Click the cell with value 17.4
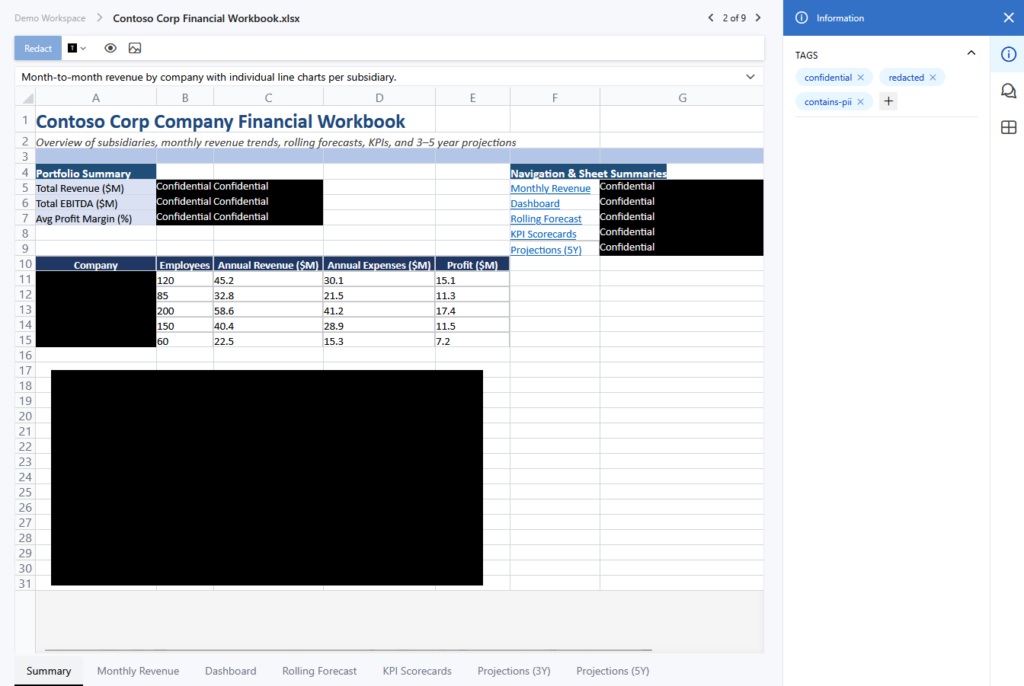The width and height of the screenshot is (1024, 686). 472,310
